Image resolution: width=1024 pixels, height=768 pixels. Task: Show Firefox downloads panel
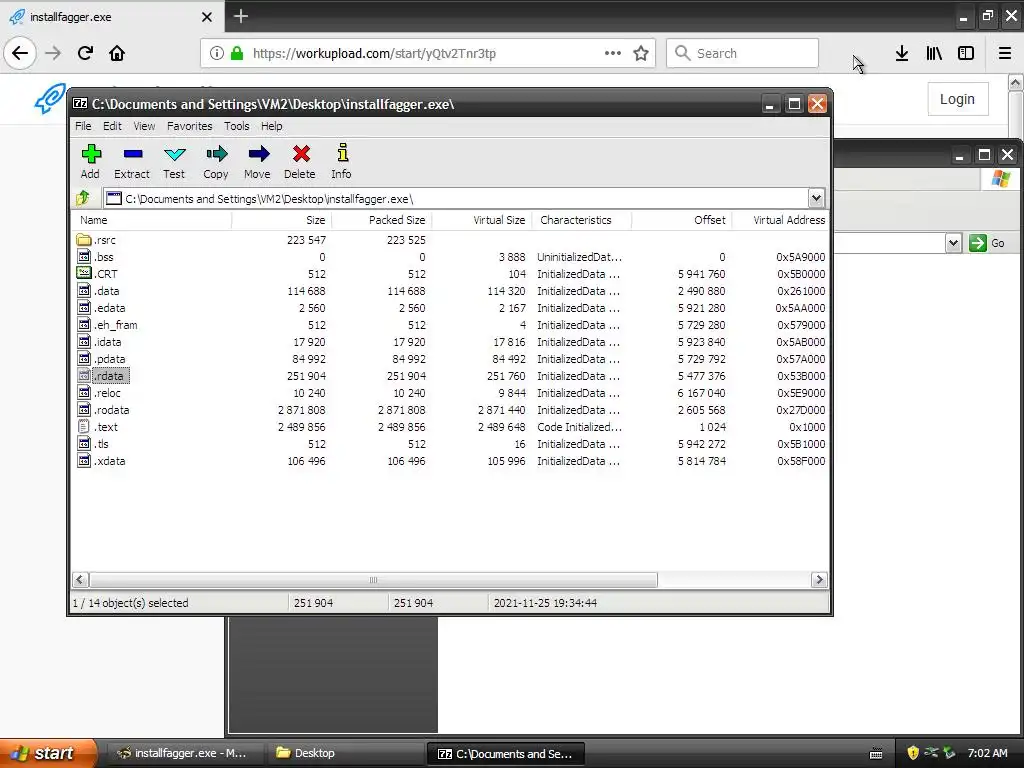tap(902, 53)
